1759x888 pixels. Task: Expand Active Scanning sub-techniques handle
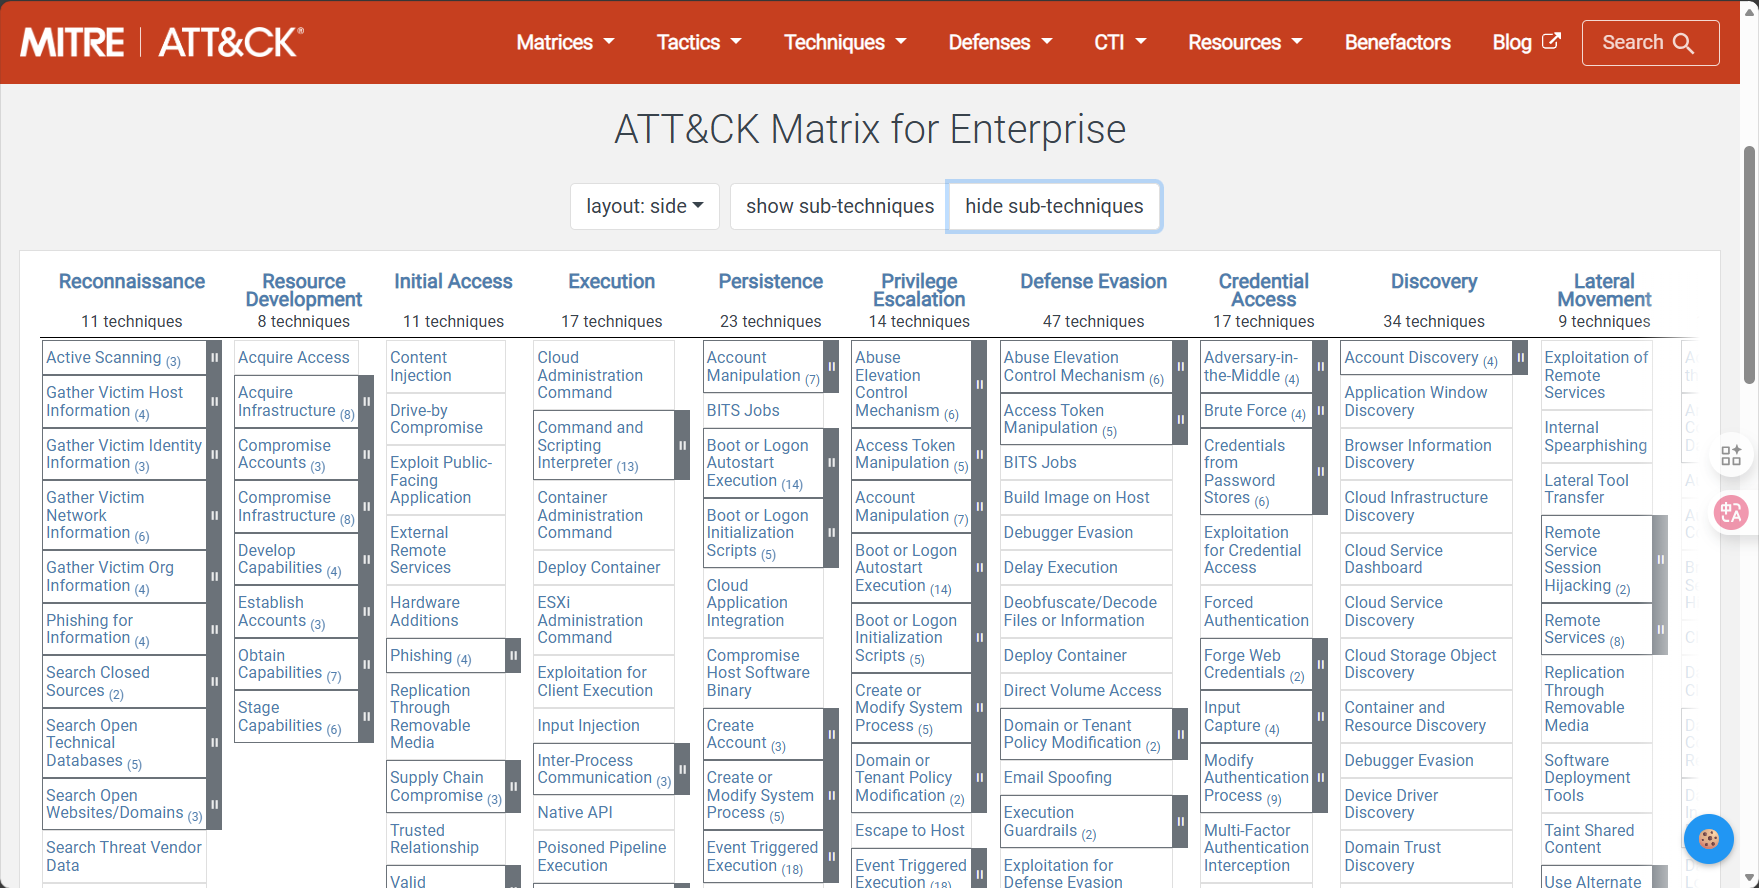pyautogui.click(x=214, y=358)
